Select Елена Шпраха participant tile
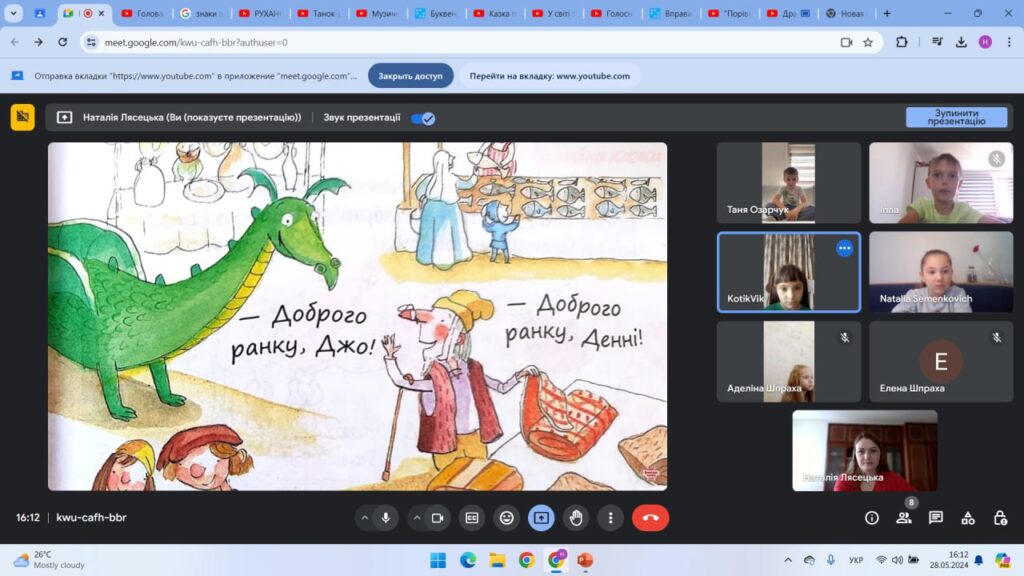Screen dimensions: 1024x576 pos(941,361)
